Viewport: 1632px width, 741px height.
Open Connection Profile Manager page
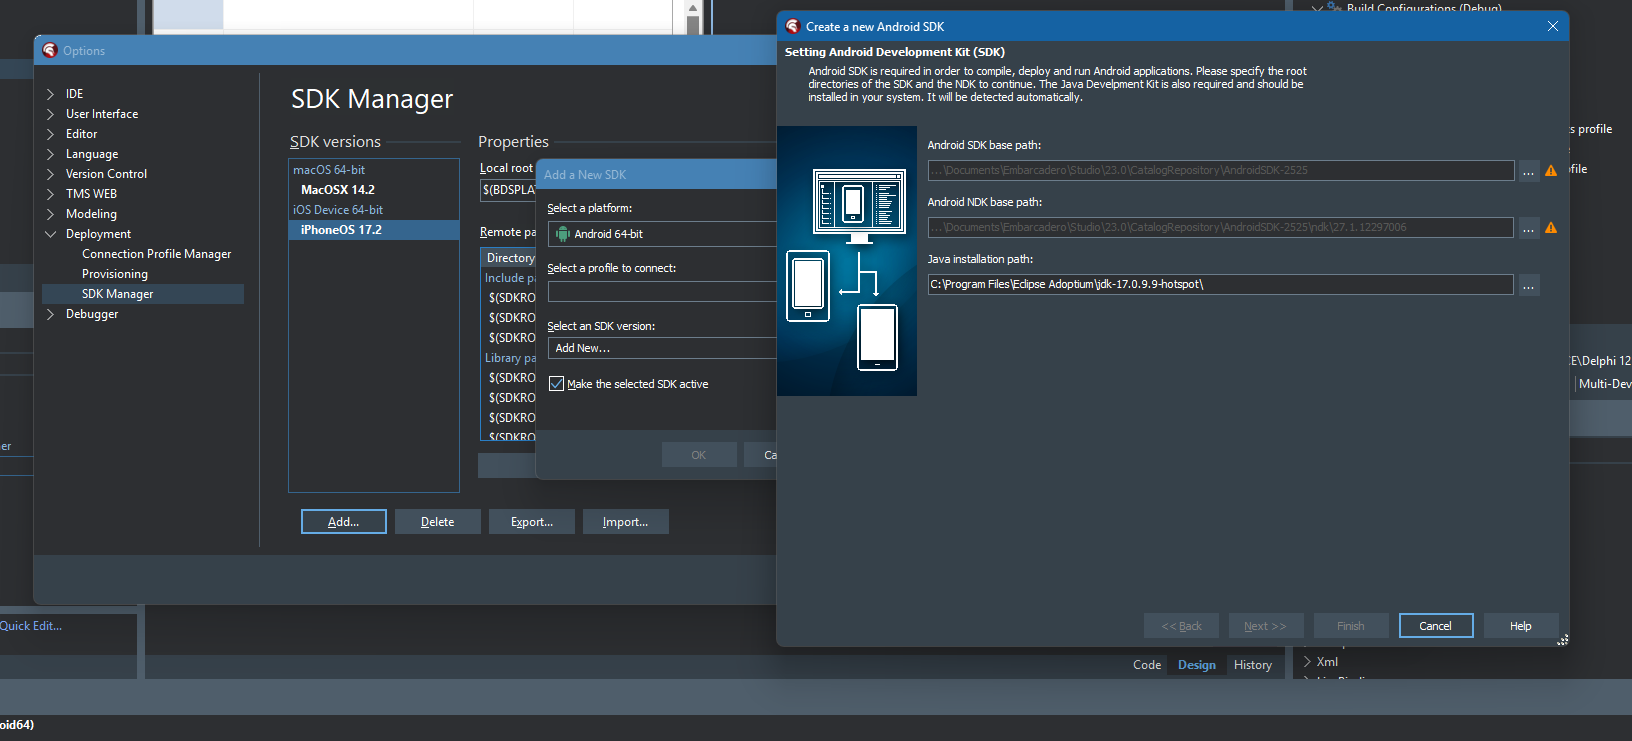(x=156, y=254)
